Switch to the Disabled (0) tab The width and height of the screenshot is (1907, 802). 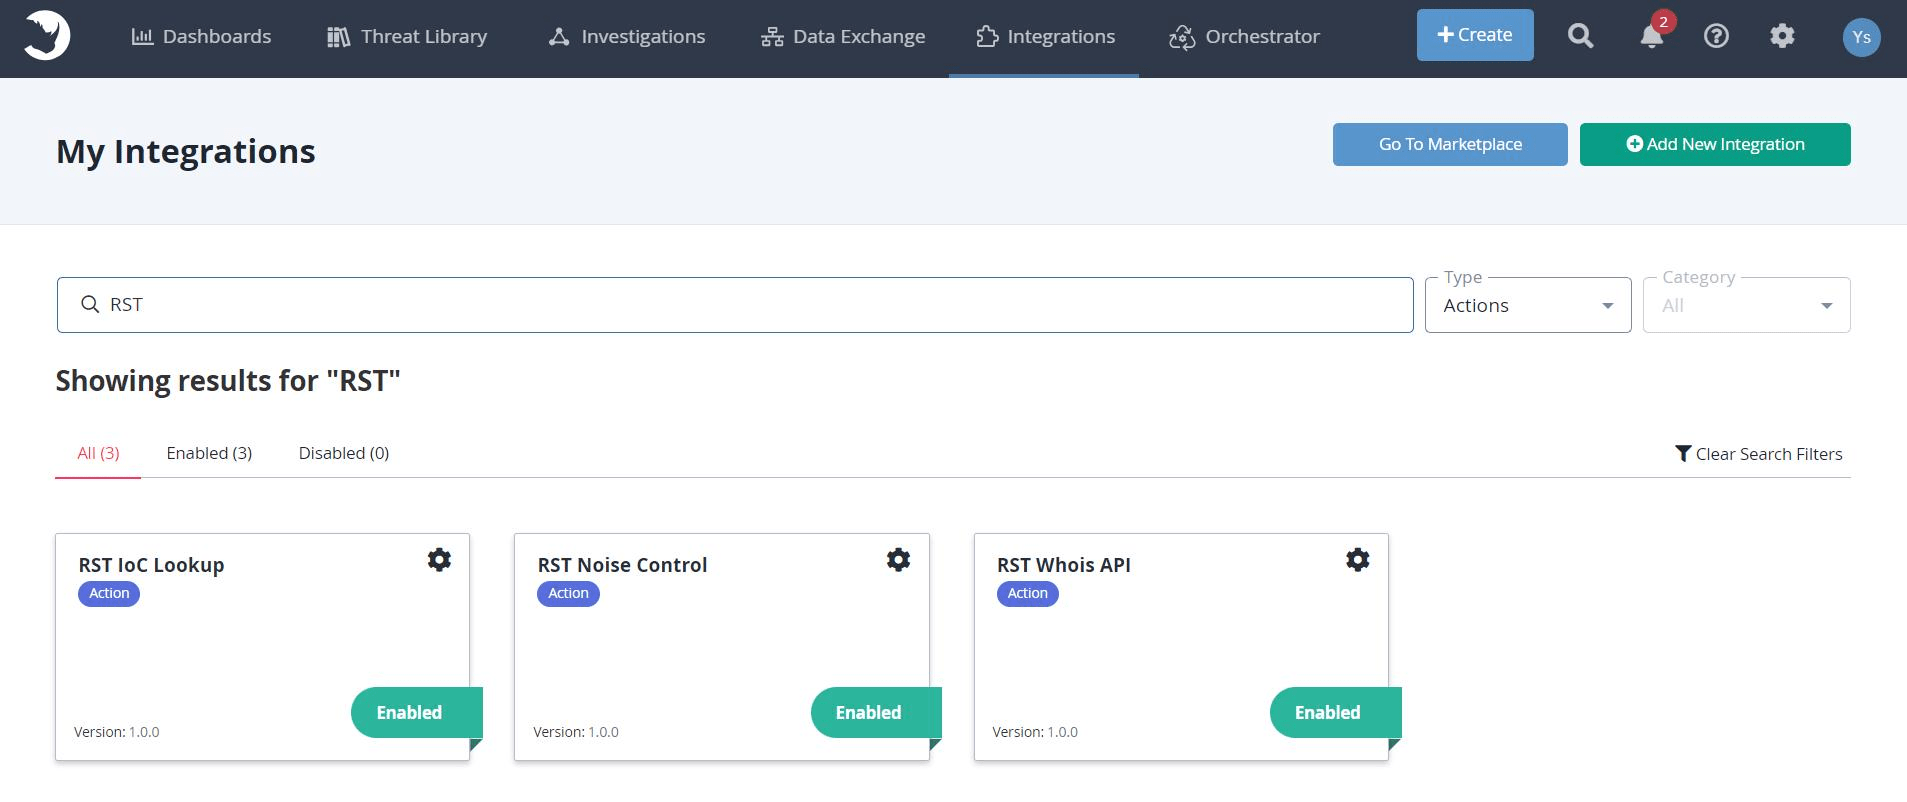tap(344, 453)
